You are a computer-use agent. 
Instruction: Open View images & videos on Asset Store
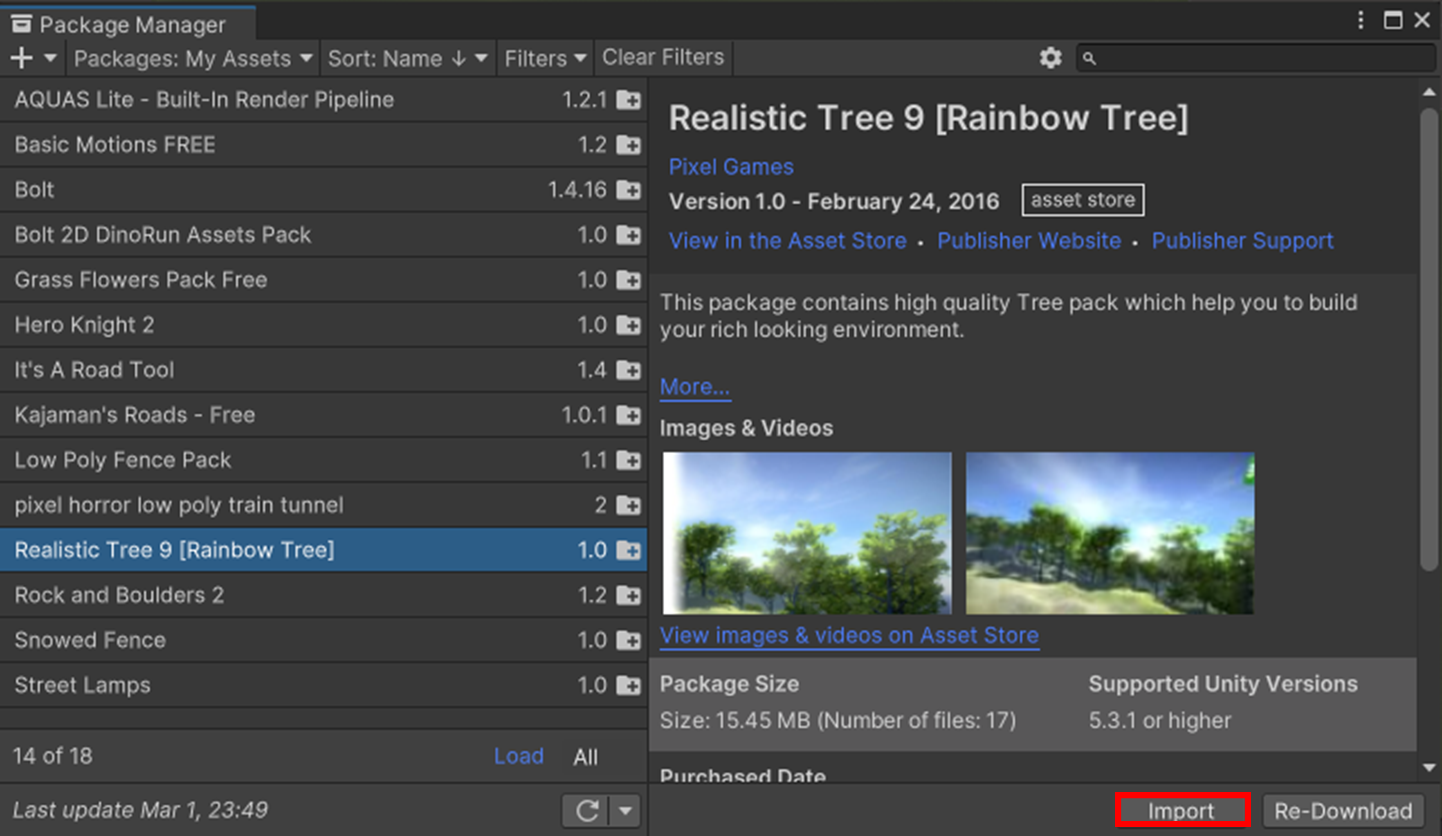point(849,636)
